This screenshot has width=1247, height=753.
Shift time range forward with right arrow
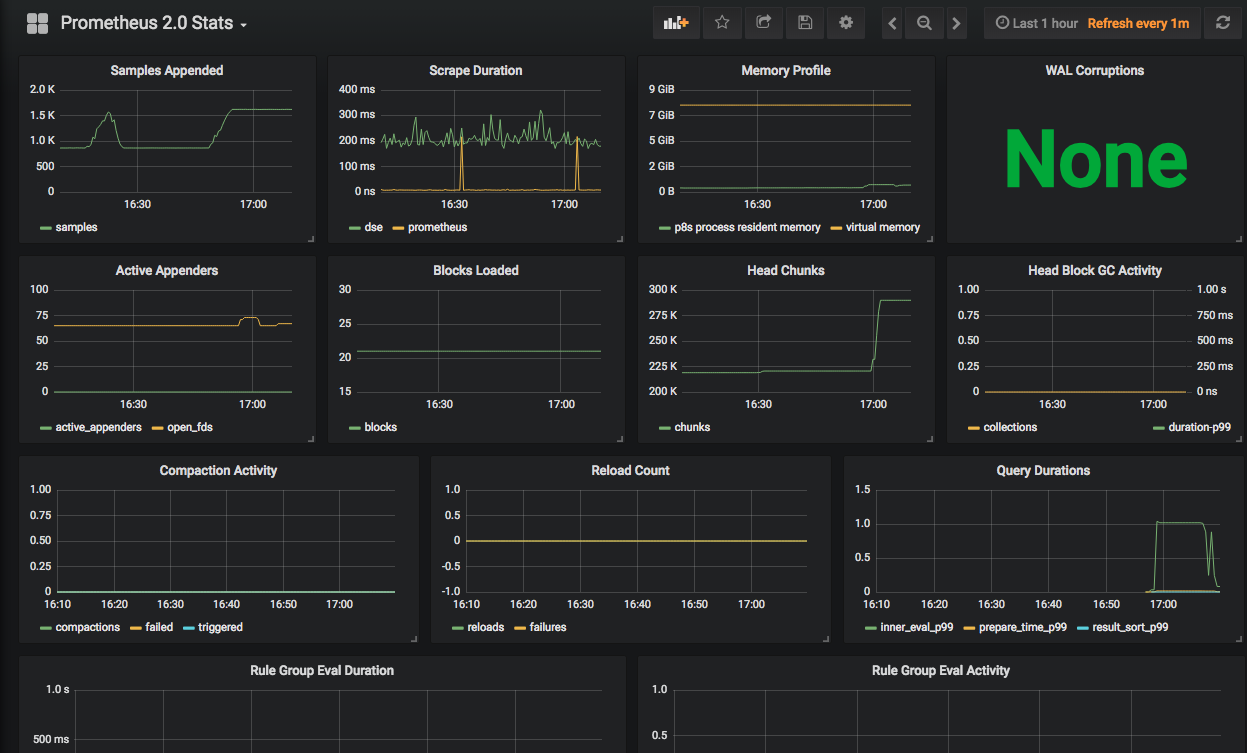pos(957,23)
